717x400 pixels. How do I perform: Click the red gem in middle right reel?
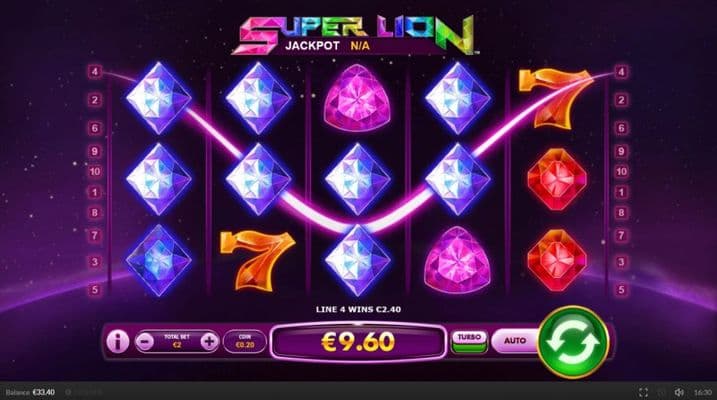coord(557,179)
